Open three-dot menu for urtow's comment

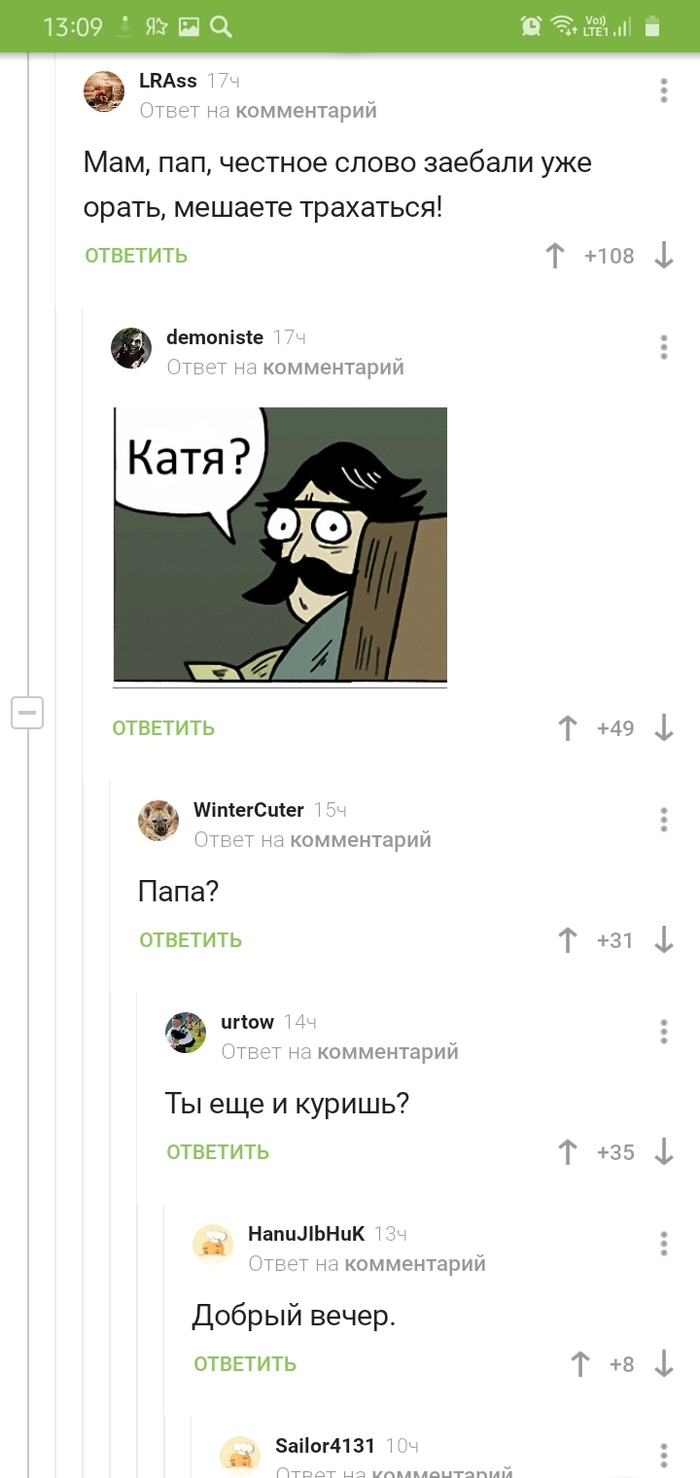pyautogui.click(x=664, y=1031)
